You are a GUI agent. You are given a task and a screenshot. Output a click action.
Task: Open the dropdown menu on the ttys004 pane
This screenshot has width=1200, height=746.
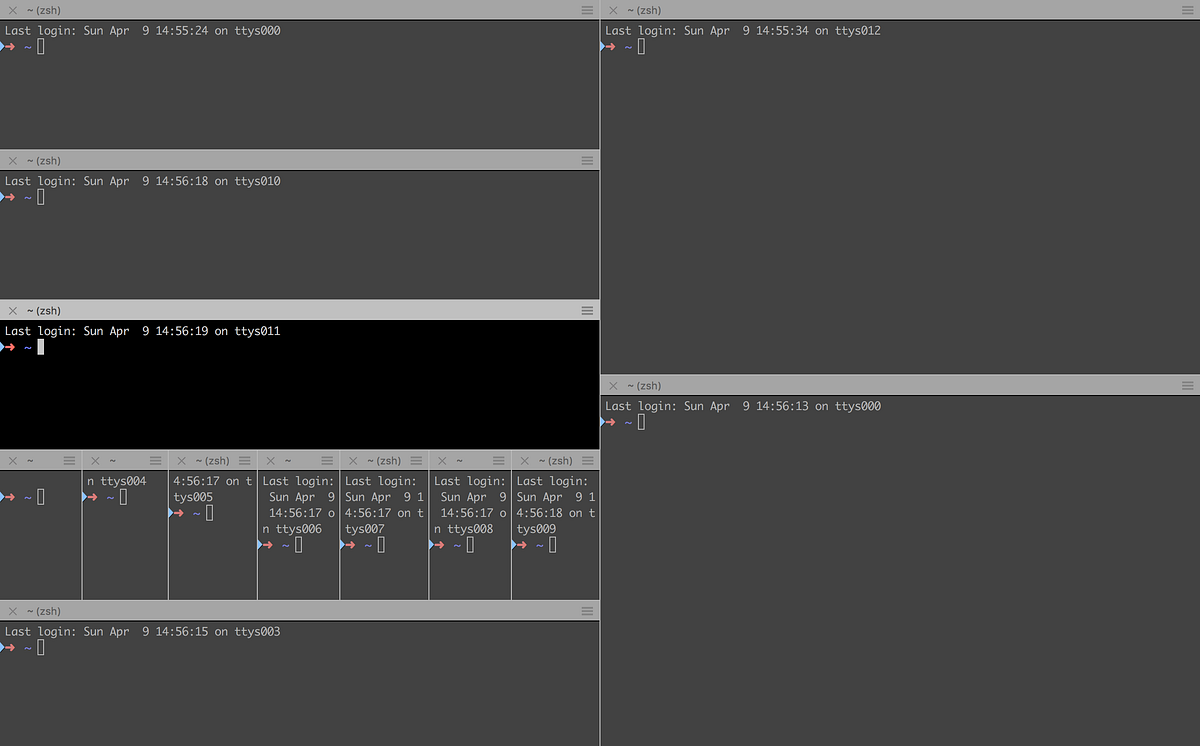point(155,460)
